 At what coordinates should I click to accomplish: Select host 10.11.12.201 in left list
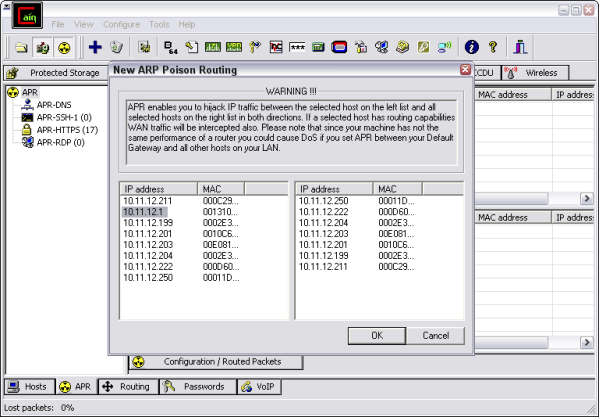pos(148,234)
